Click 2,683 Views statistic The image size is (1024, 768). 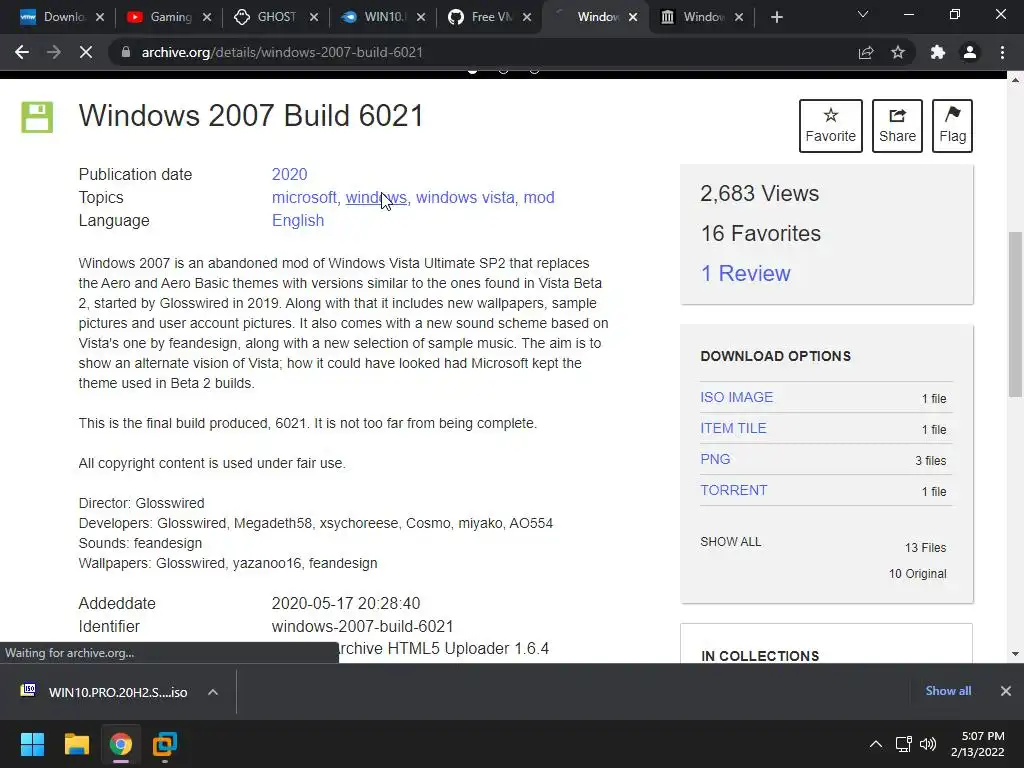pos(760,194)
